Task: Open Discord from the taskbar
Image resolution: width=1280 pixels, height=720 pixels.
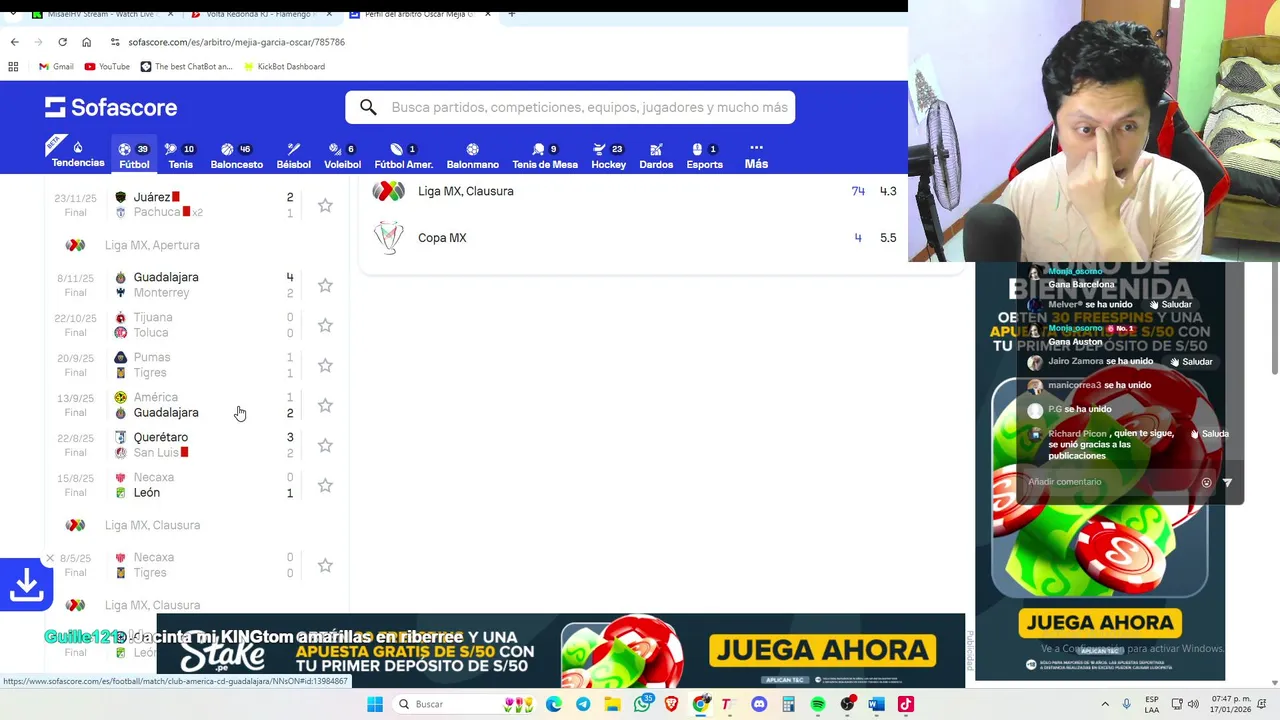Action: [x=759, y=704]
